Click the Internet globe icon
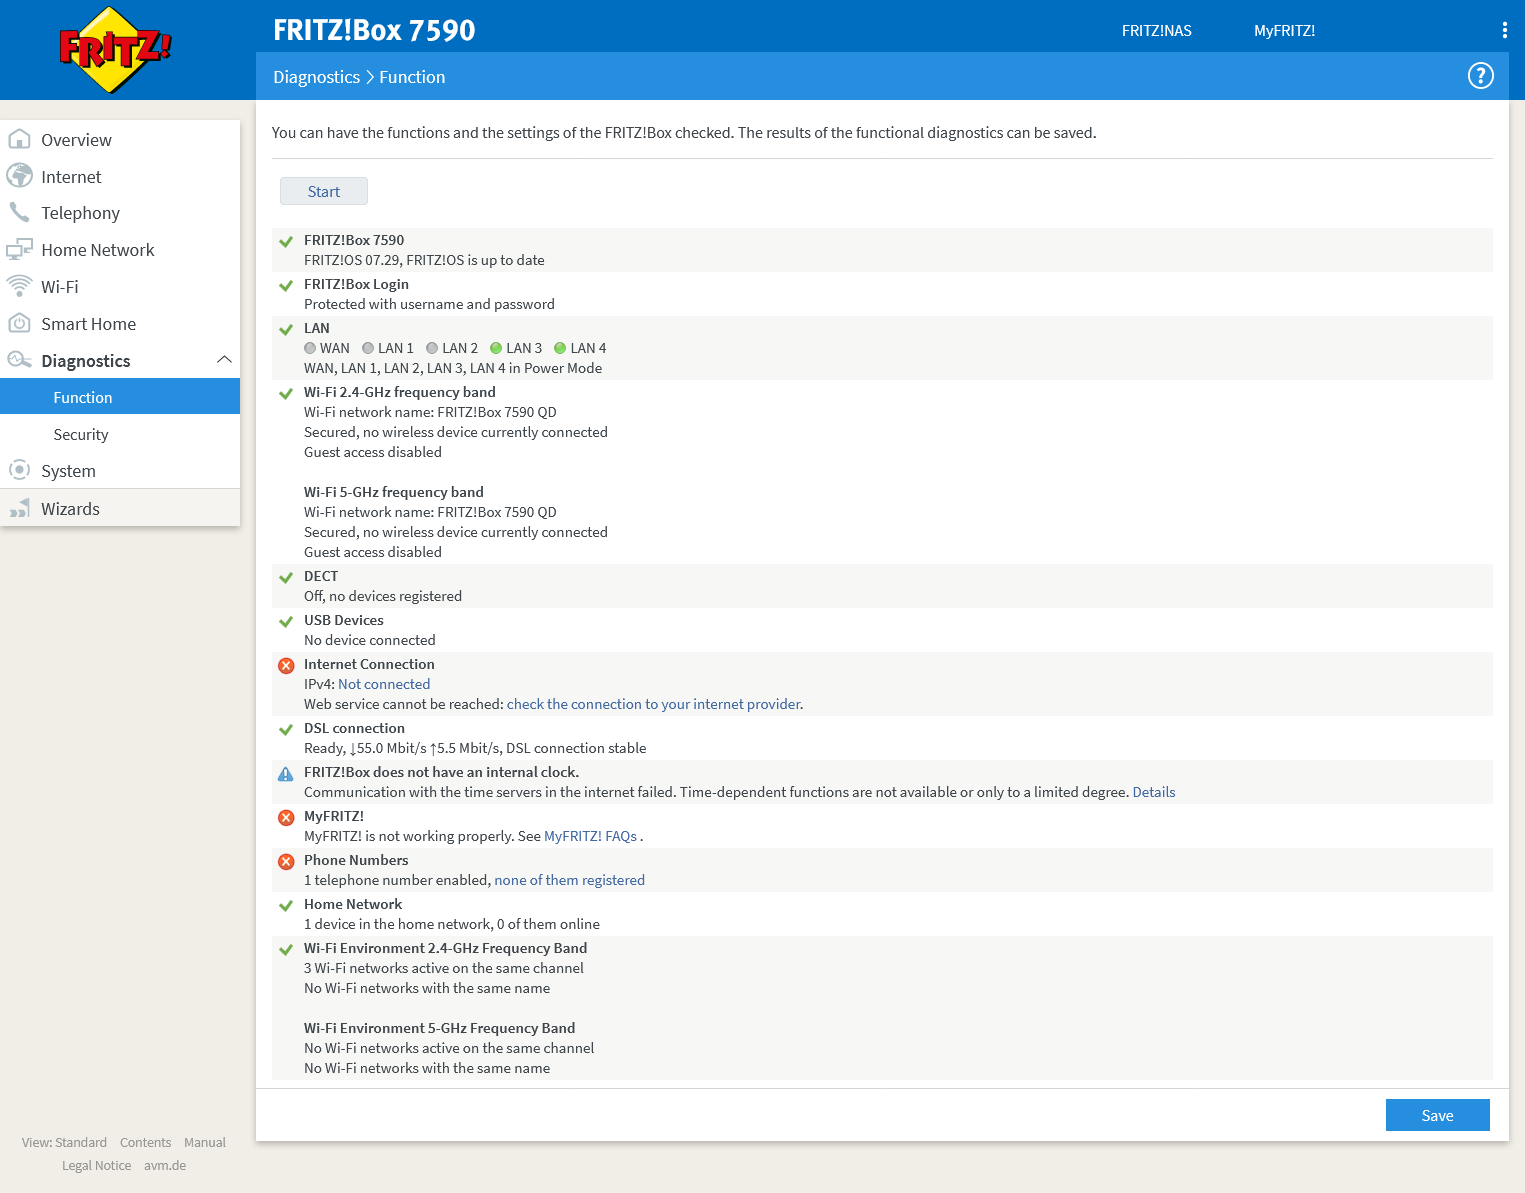Viewport: 1525px width, 1193px height. [x=19, y=176]
